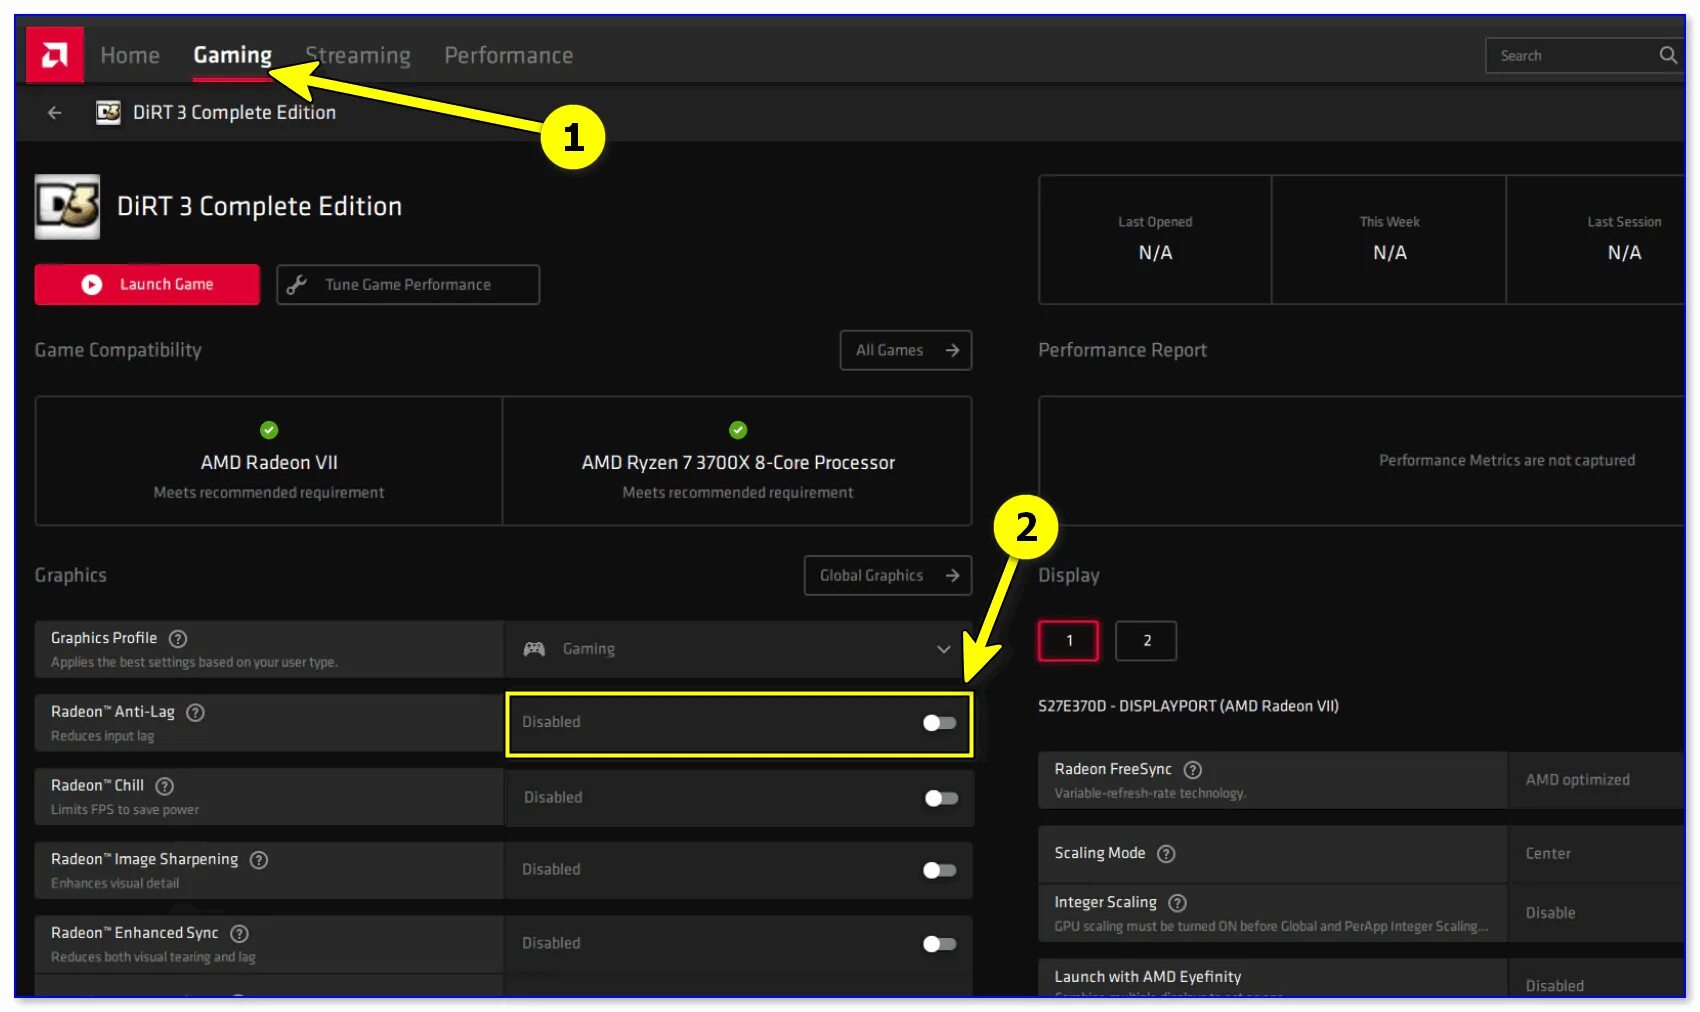Click 'DiRT 3 Complete Edition' breadcrumb text

234,113
